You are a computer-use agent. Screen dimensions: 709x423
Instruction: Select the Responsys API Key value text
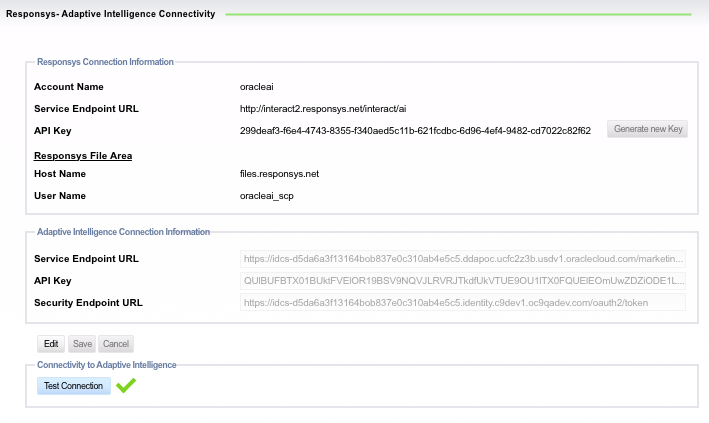point(415,131)
